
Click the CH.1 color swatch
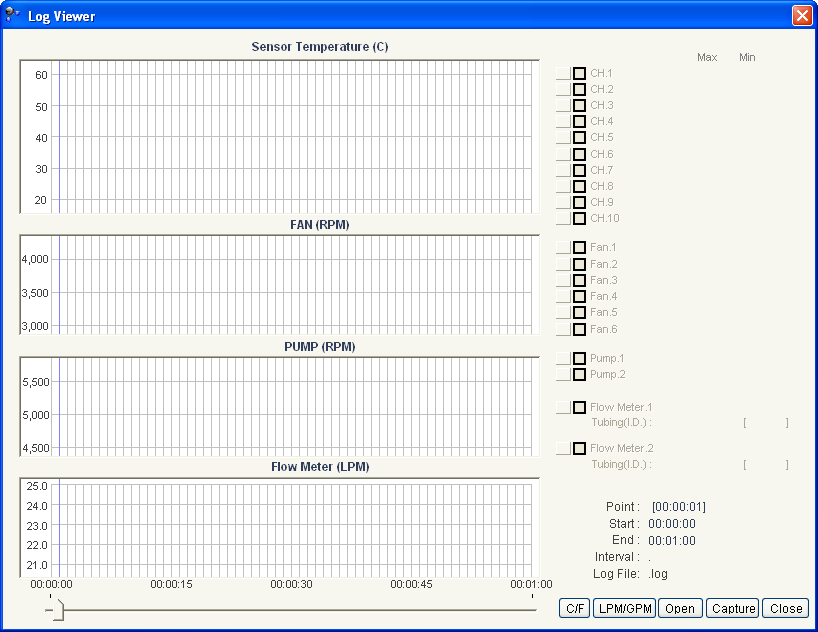coord(563,73)
